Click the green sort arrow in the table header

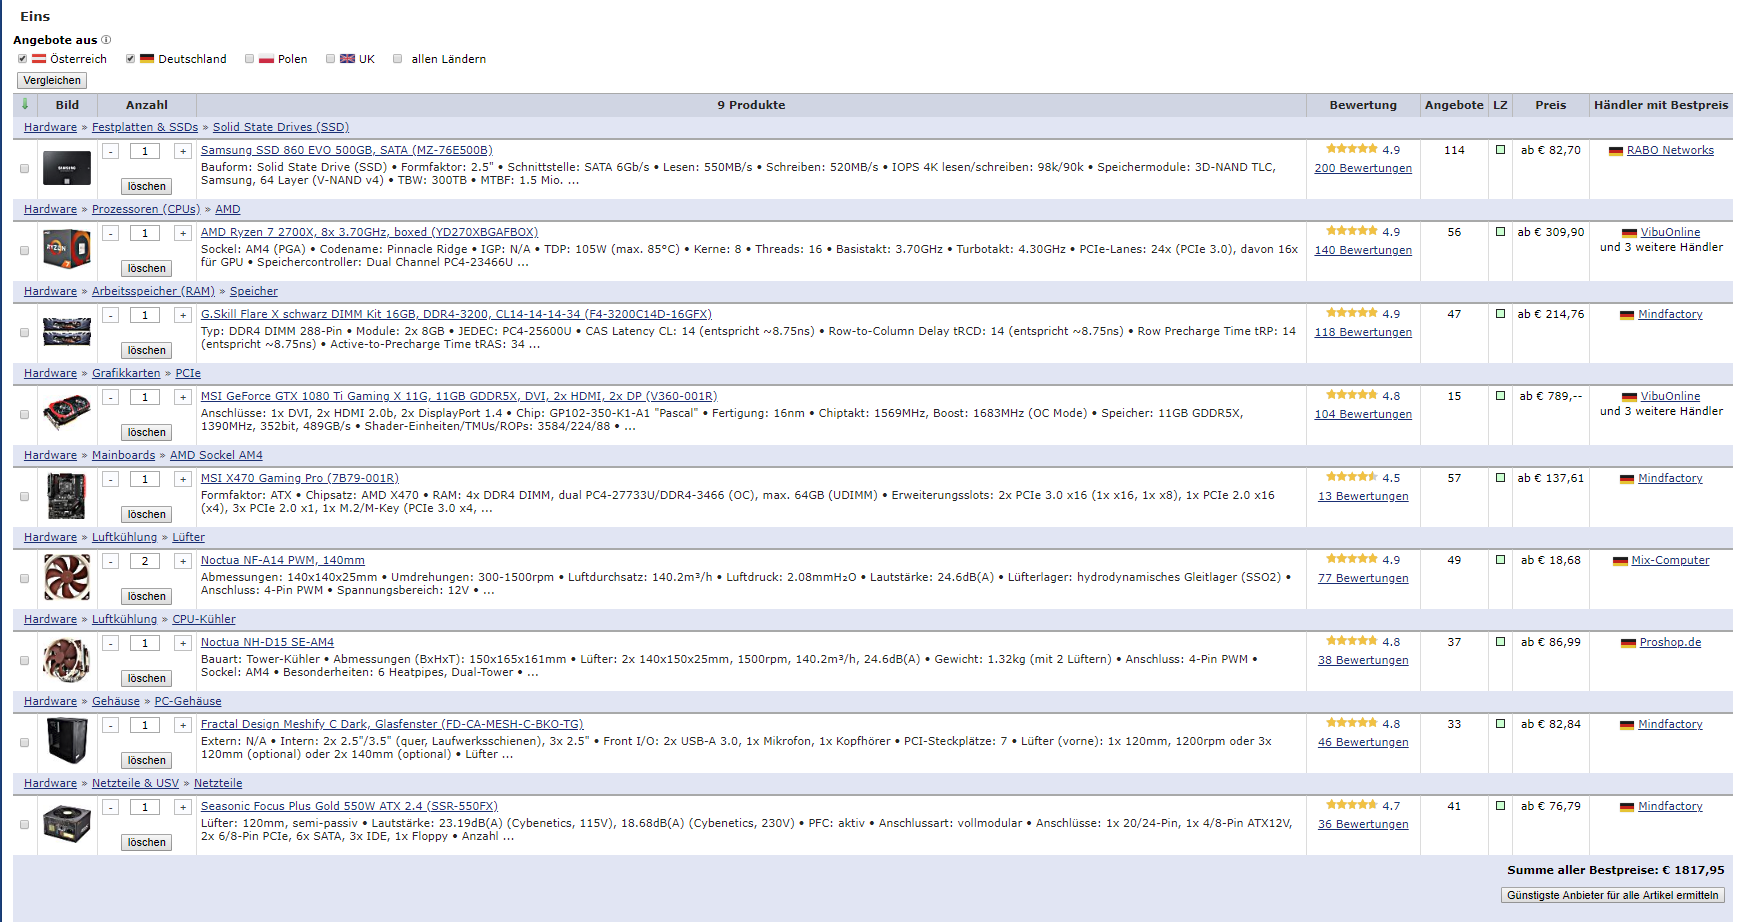pyautogui.click(x=25, y=104)
